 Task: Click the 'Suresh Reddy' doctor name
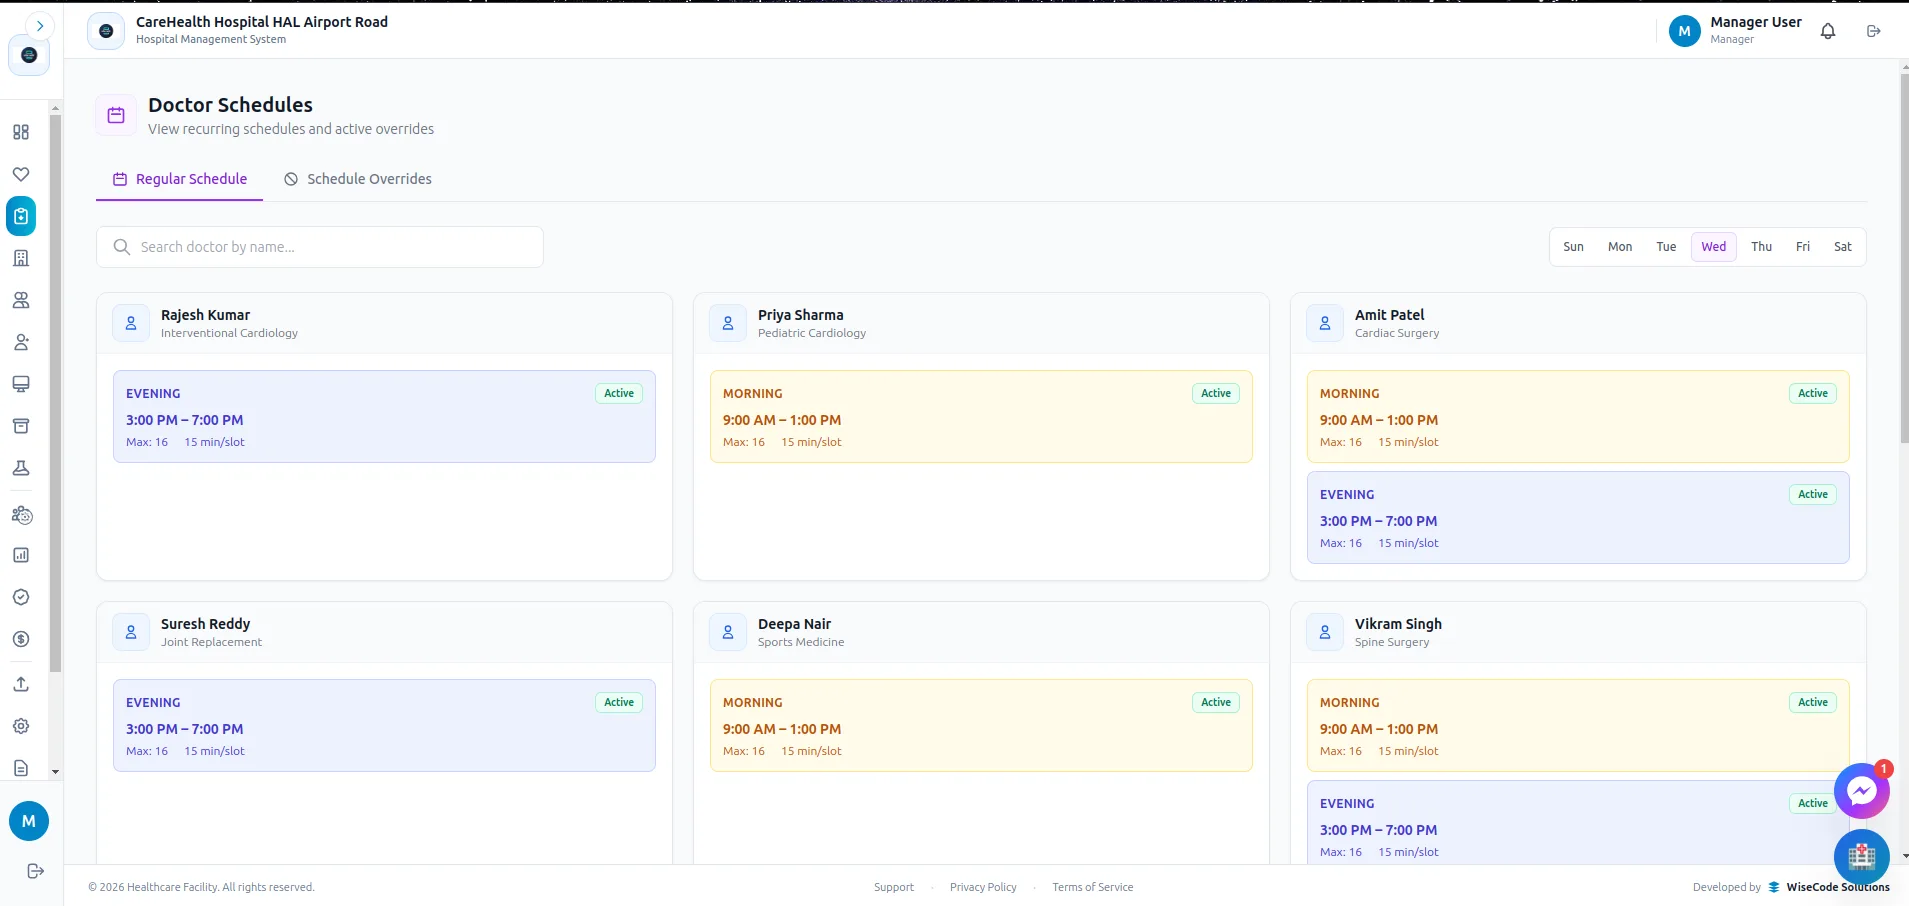point(206,624)
